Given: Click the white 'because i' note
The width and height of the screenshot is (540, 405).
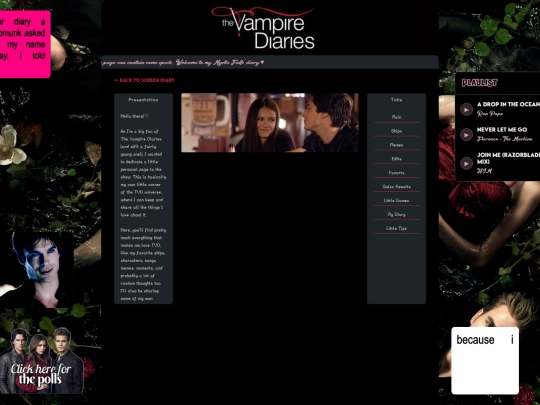Looking at the screenshot, I should point(485,361).
